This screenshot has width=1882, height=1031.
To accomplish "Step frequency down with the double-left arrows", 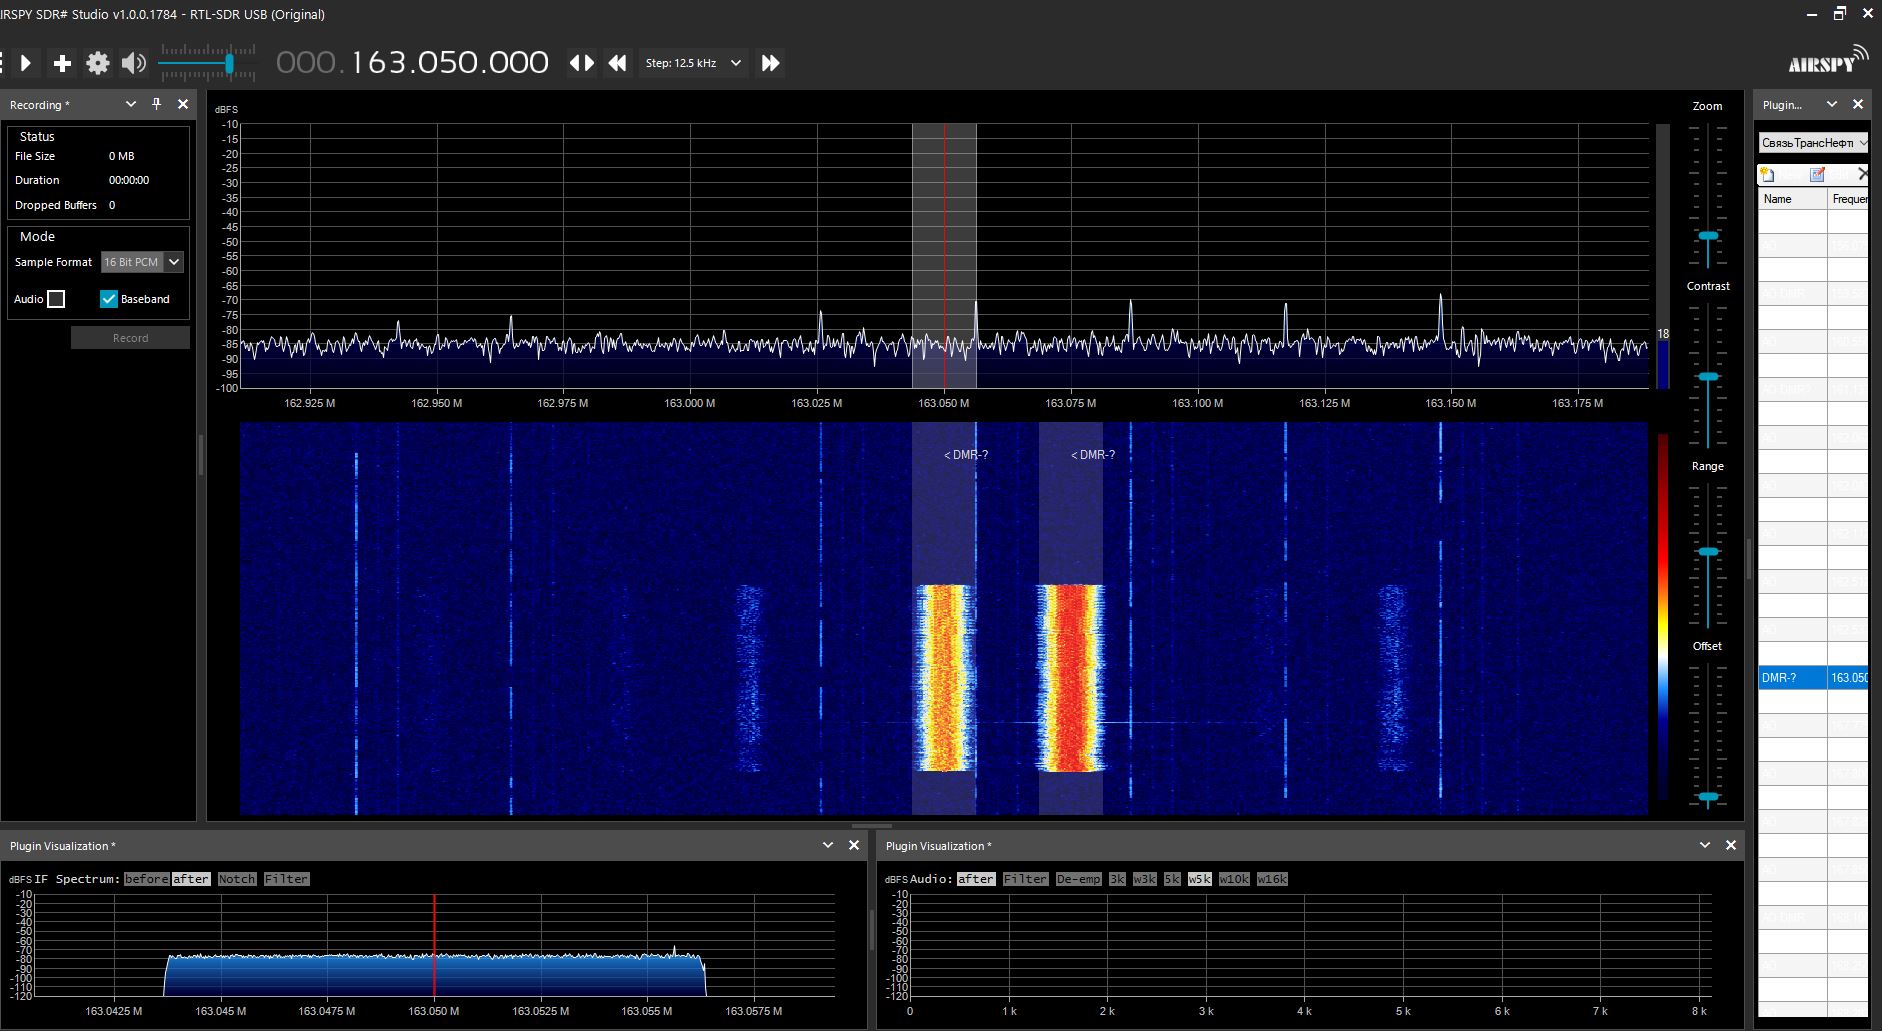I will tap(618, 63).
